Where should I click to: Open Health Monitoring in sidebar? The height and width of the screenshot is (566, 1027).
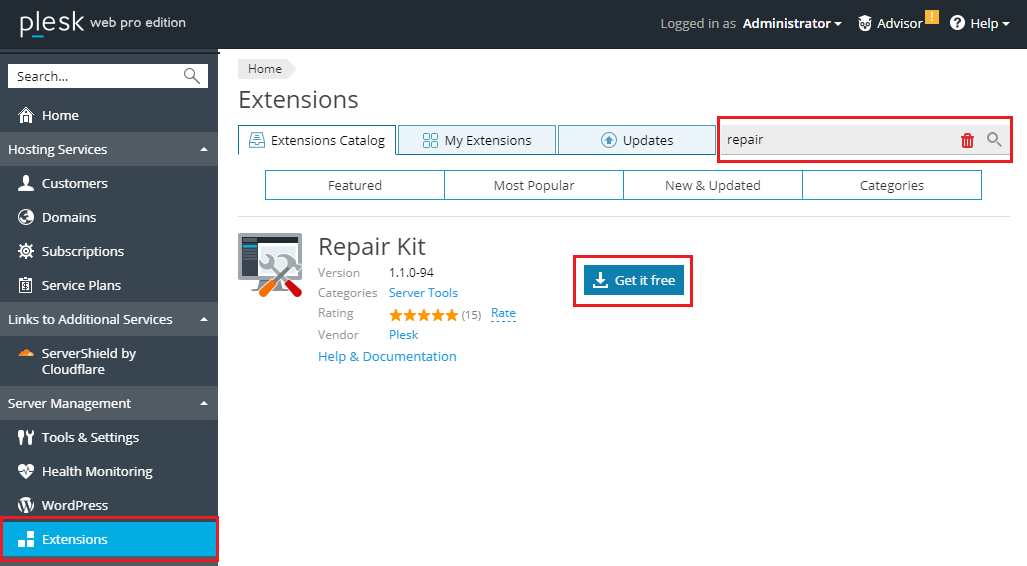coord(96,471)
